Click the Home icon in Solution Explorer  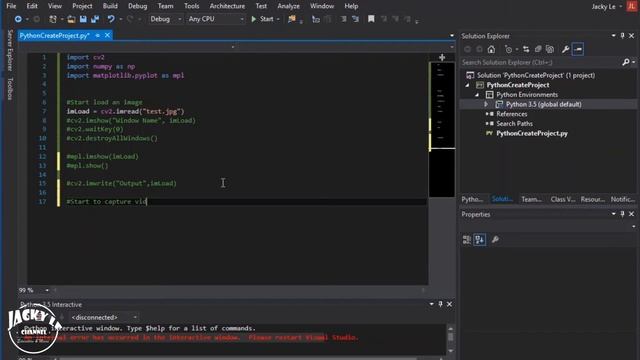pos(491,49)
